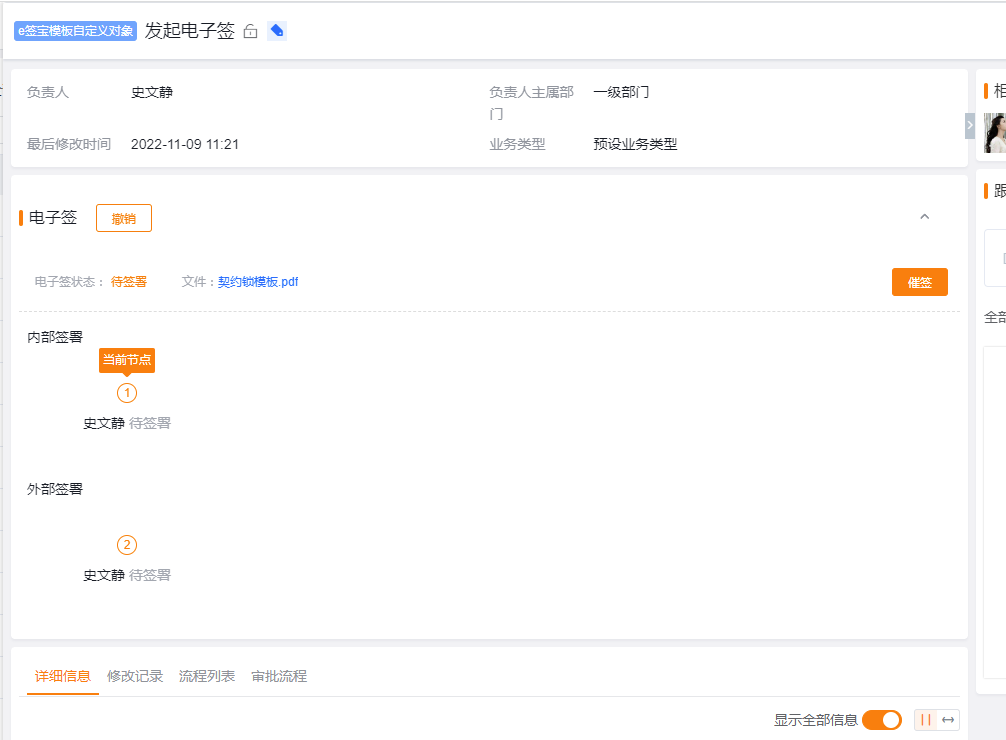
Task: Select the single-column wide layout icon
Action: click(x=948, y=720)
